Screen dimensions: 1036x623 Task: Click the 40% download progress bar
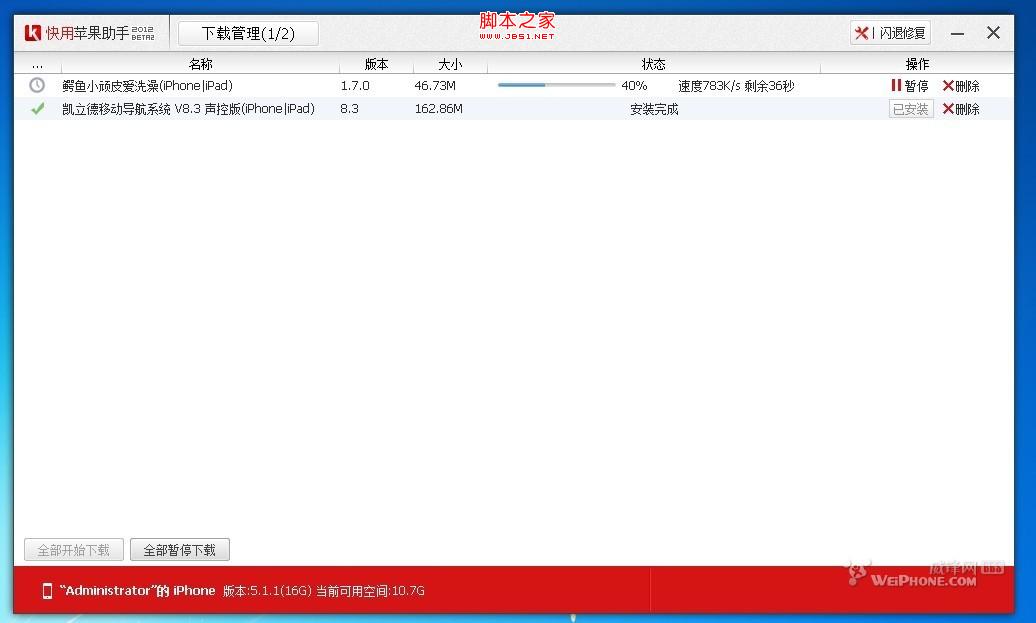click(x=556, y=85)
